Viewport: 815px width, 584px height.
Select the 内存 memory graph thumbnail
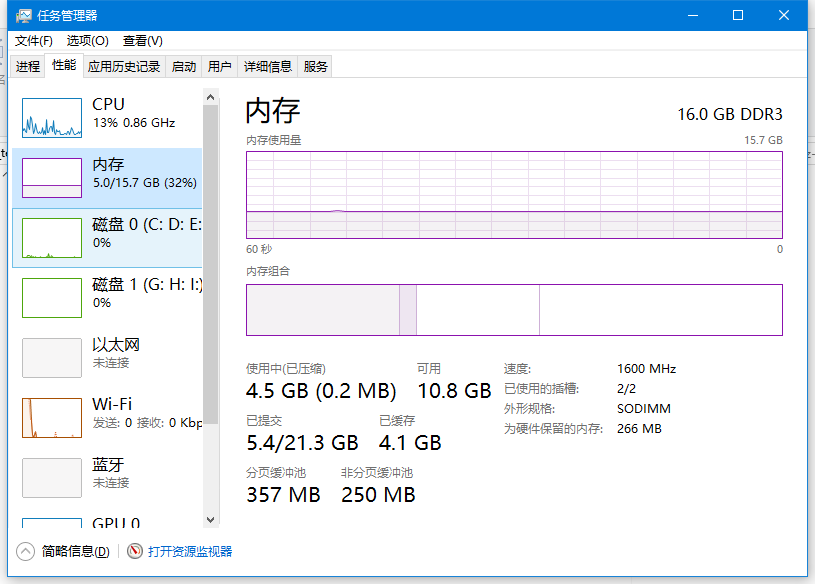click(52, 178)
